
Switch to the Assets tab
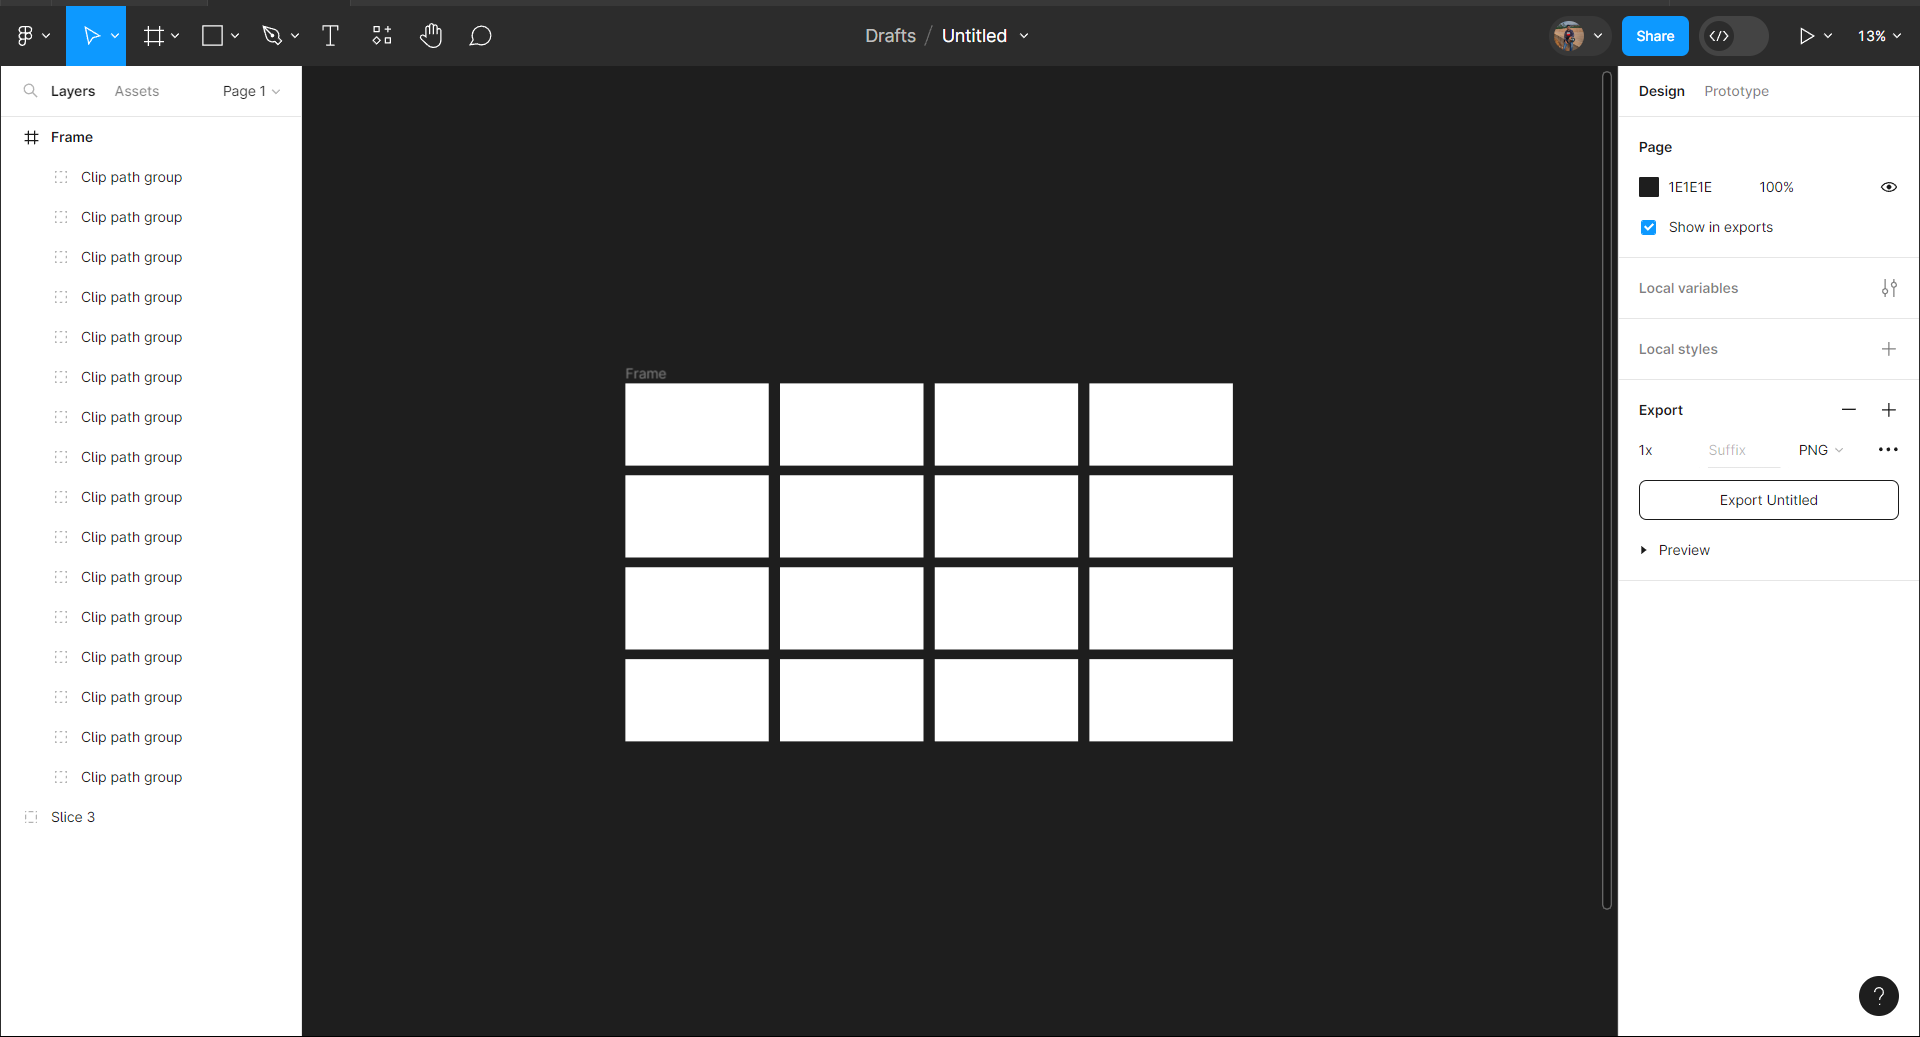[x=137, y=91]
